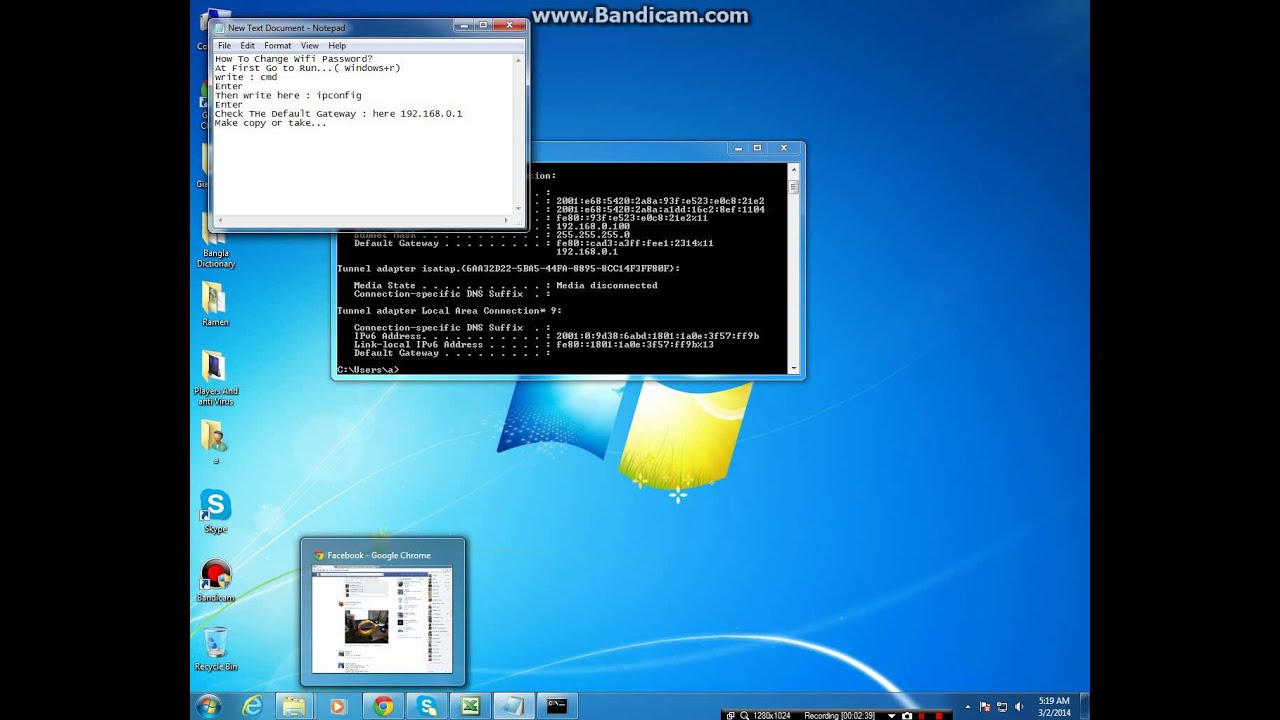The width and height of the screenshot is (1280, 720).
Task: Click the 'C:\Users\a>' prompt in Command Prompt
Action: [x=368, y=369]
